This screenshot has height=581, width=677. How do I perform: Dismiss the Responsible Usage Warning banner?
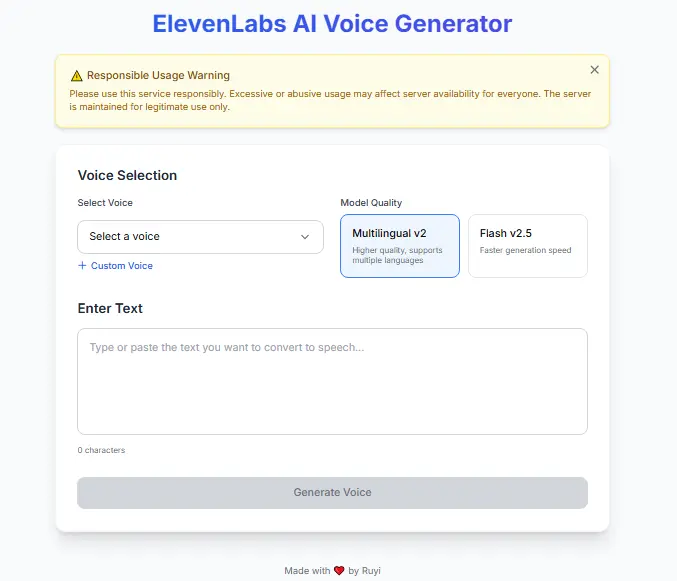595,69
